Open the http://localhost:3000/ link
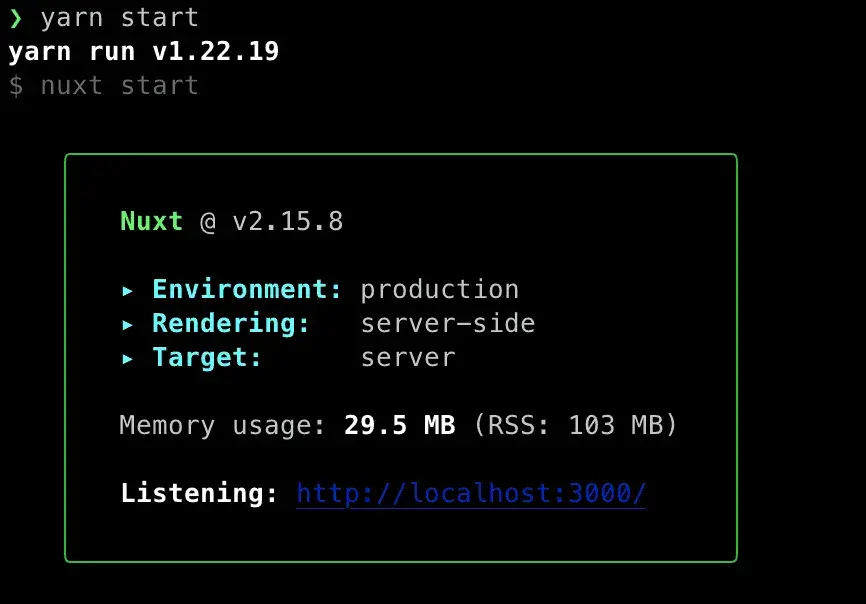The width and height of the screenshot is (866, 604). 471,493
